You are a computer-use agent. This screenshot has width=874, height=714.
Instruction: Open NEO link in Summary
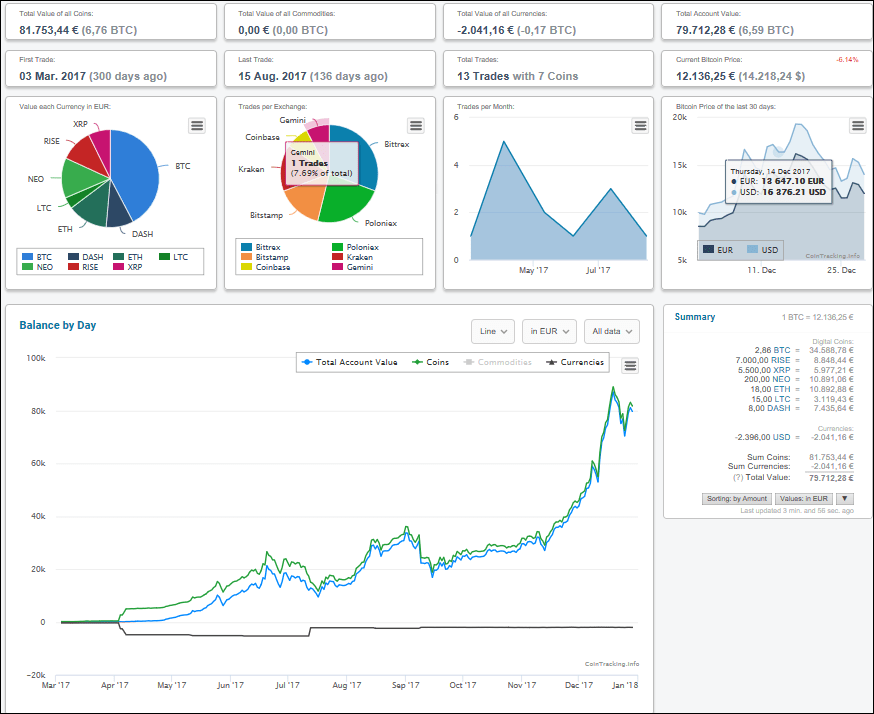click(781, 379)
